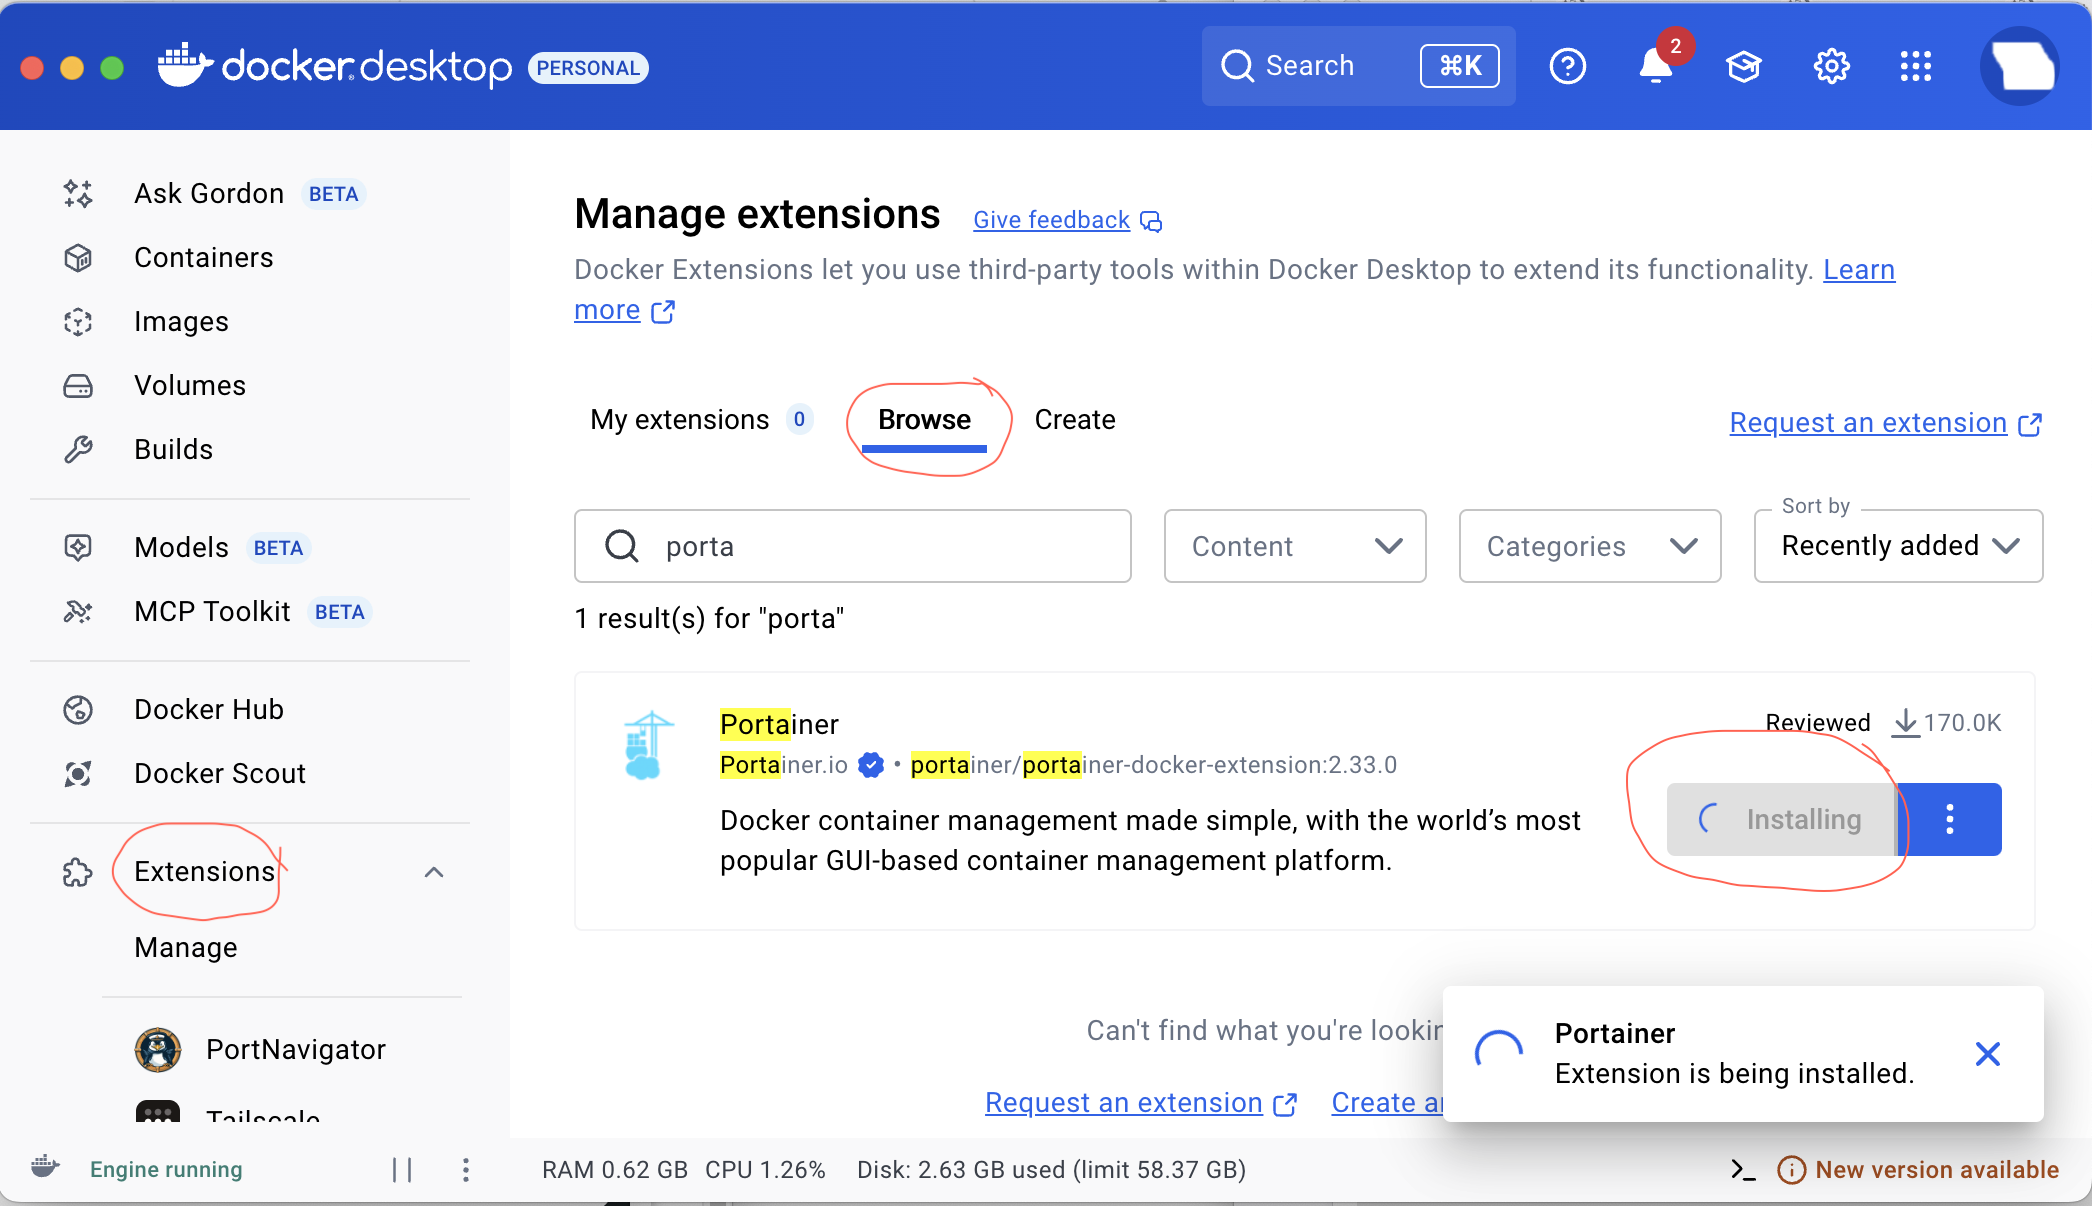2092x1206 pixels.
Task: Click the My extensions count badge 0
Action: [x=799, y=419]
